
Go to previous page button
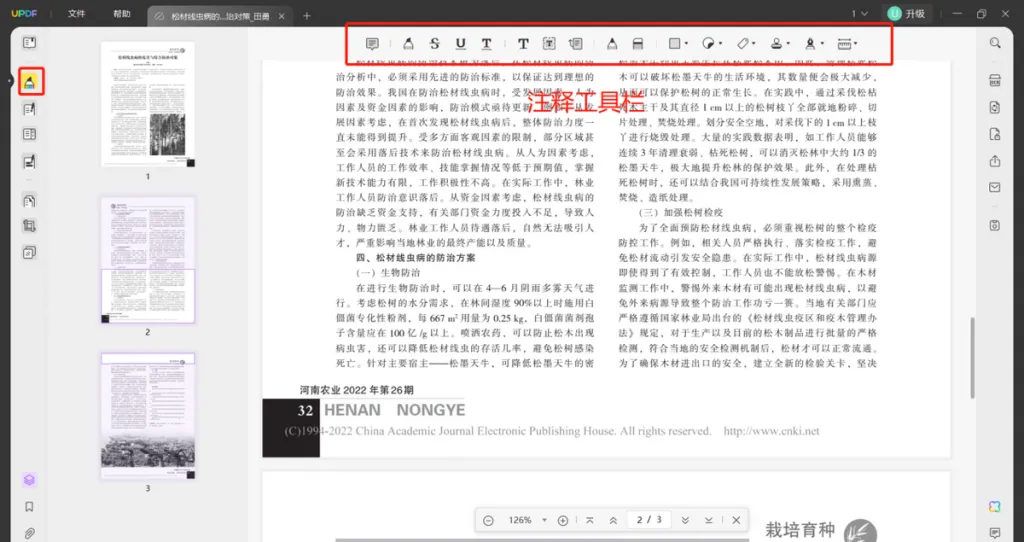(x=613, y=520)
